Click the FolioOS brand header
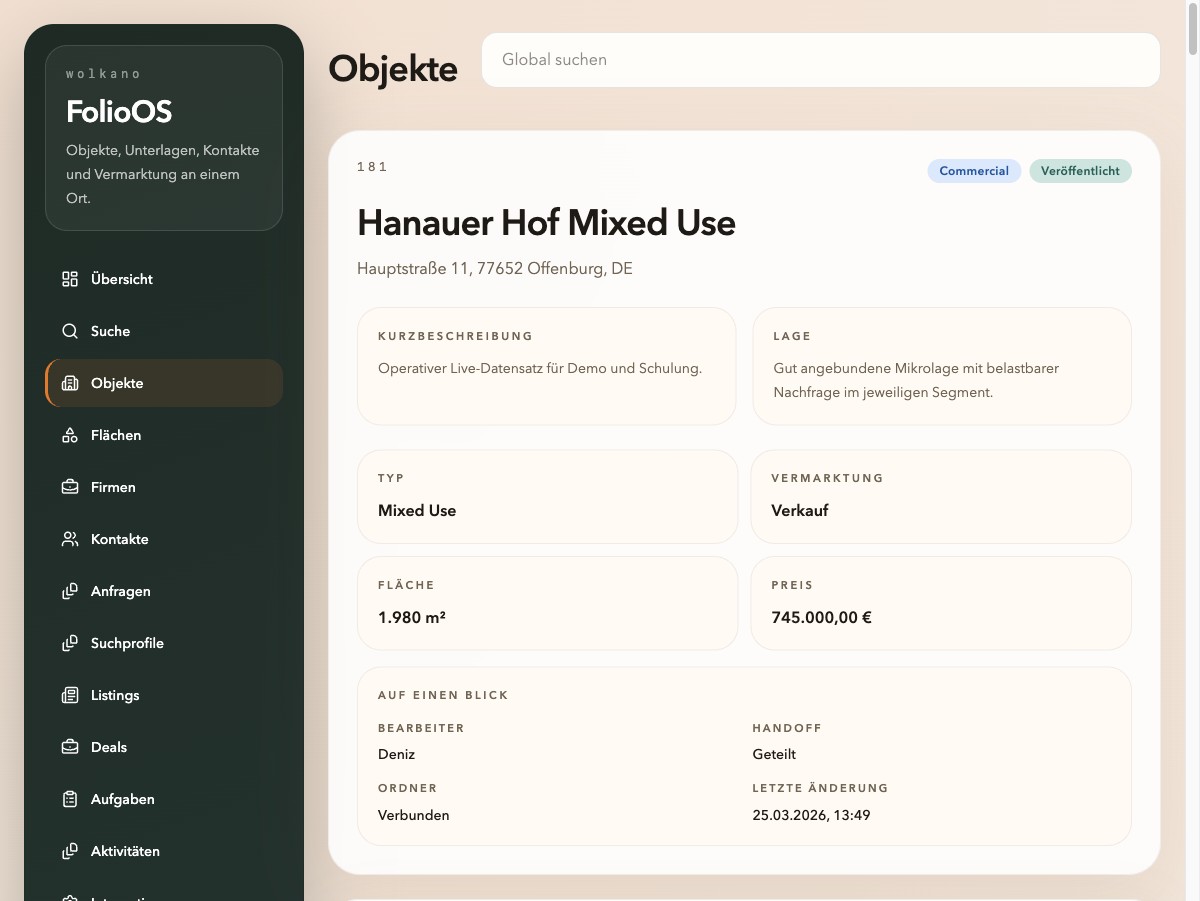The width and height of the screenshot is (1200, 901). 119,111
